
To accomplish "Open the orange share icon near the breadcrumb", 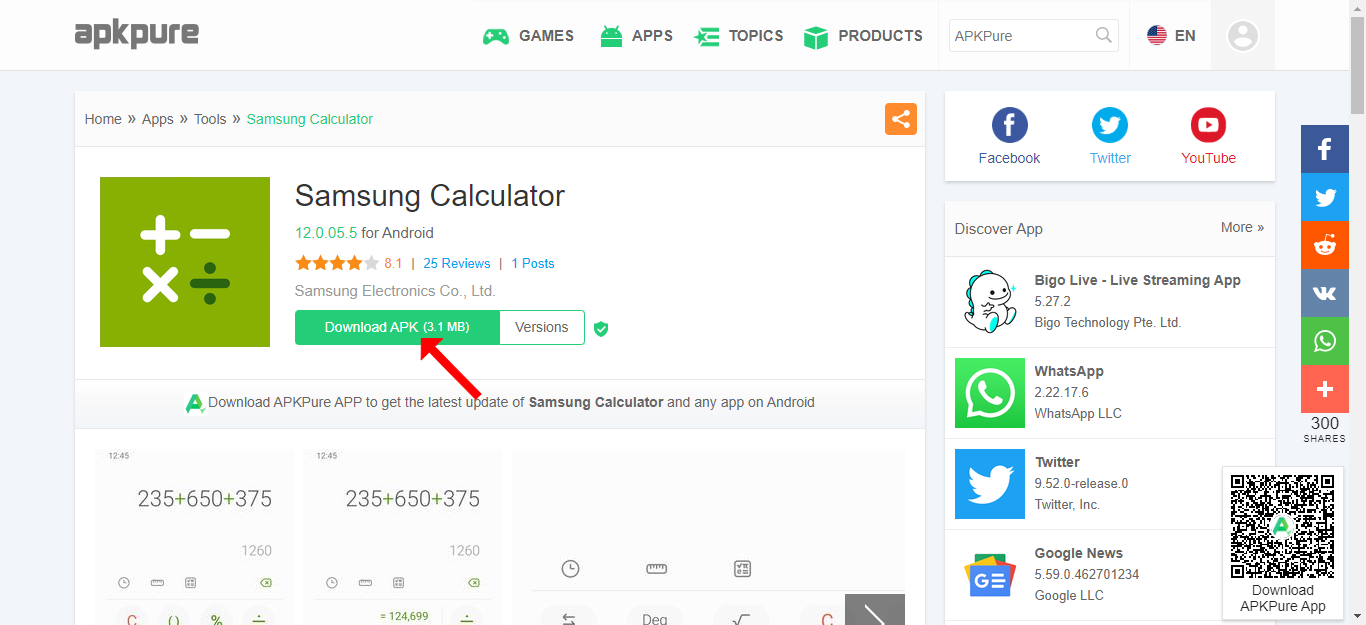I will coord(900,118).
